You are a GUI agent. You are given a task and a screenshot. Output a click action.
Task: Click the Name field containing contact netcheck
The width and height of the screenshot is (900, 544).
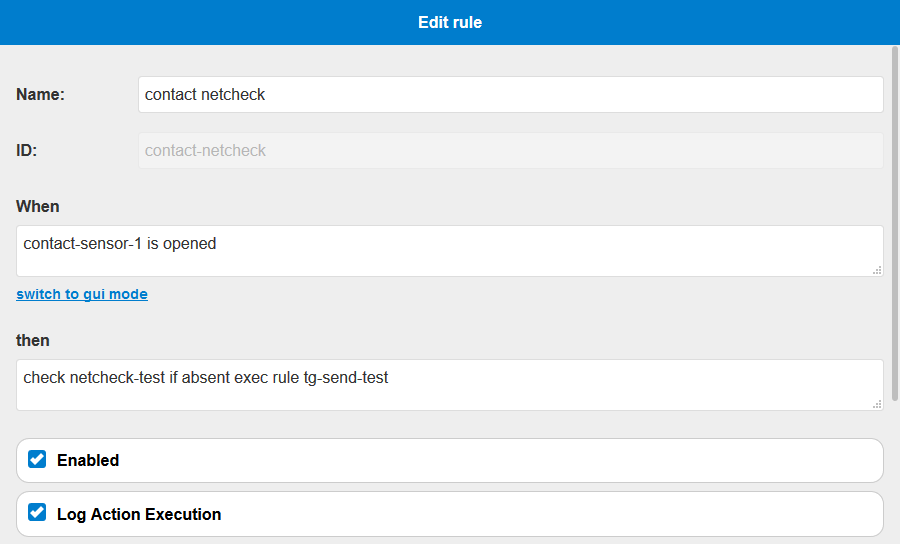tap(510, 95)
